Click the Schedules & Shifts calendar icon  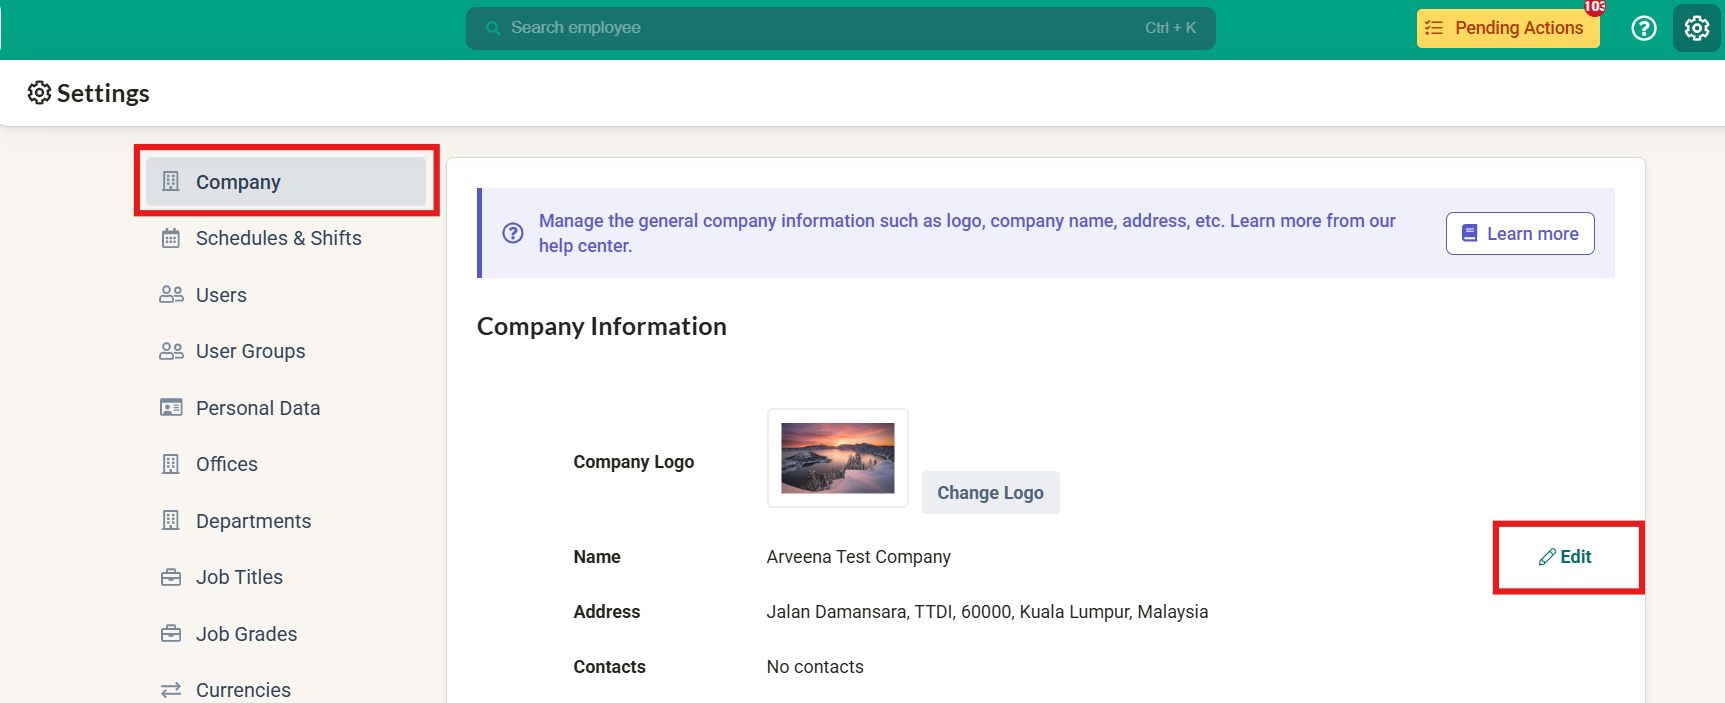click(x=171, y=238)
